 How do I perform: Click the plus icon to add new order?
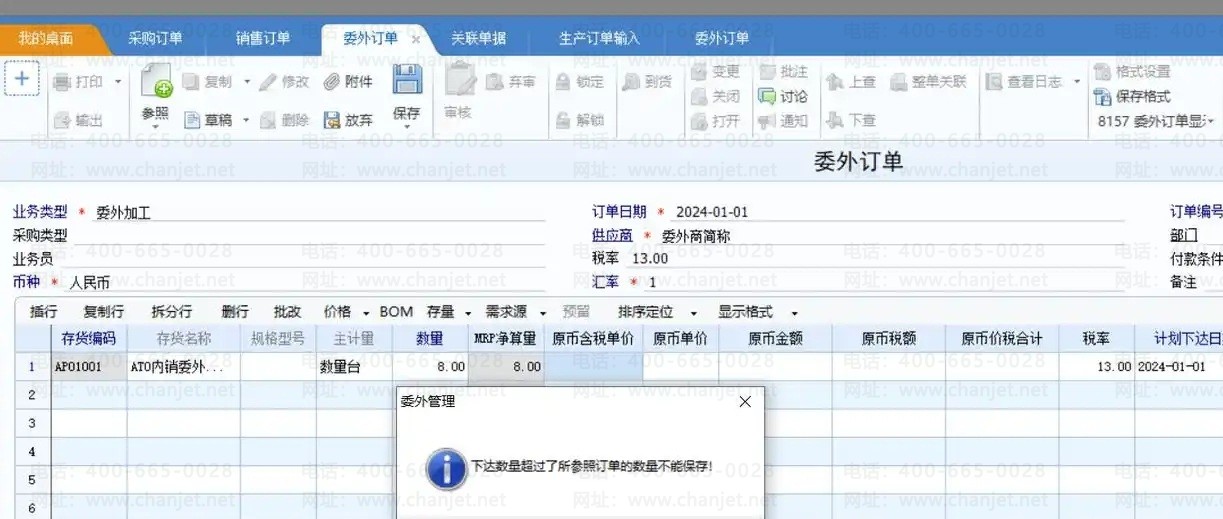[22, 78]
